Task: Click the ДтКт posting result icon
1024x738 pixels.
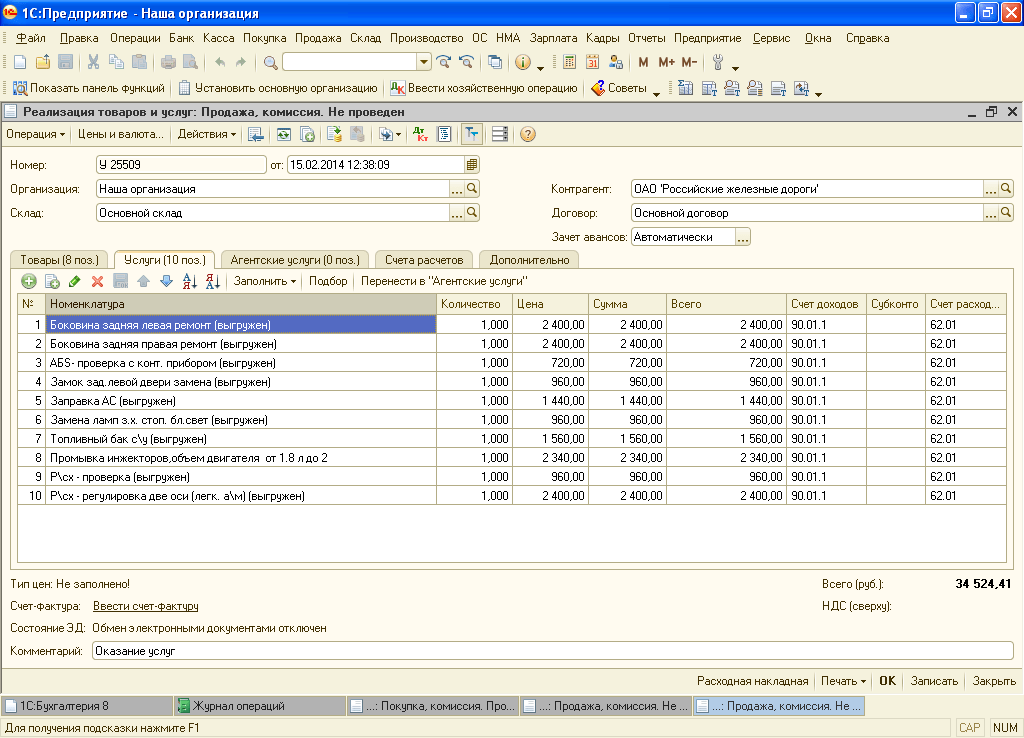Action: 420,134
